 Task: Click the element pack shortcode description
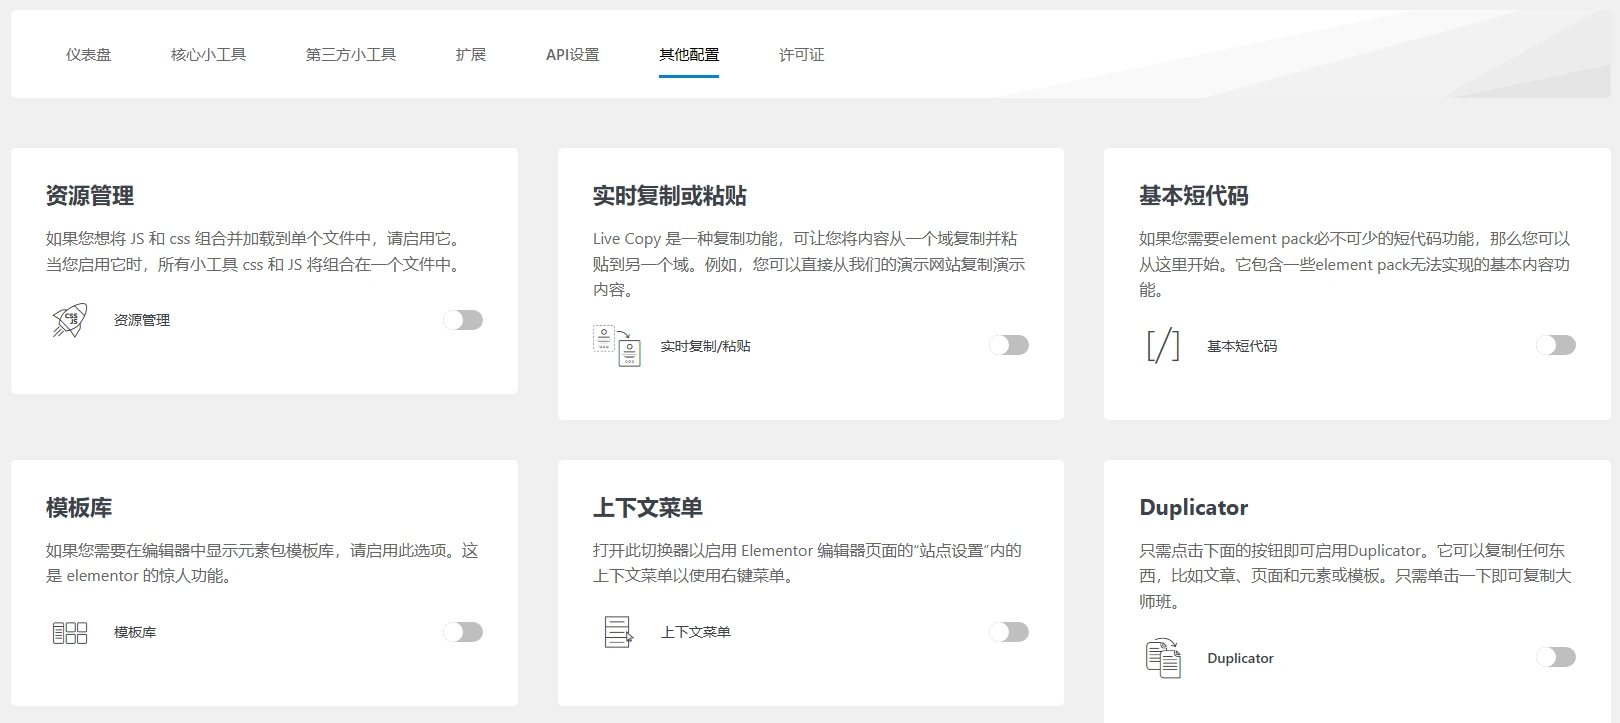(1355, 264)
